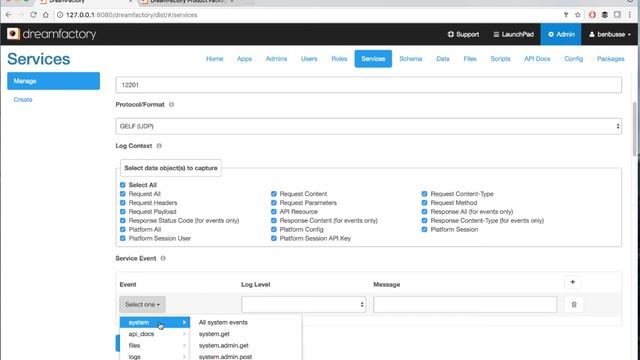Add a service event row with the plus icon

[x=573, y=282]
